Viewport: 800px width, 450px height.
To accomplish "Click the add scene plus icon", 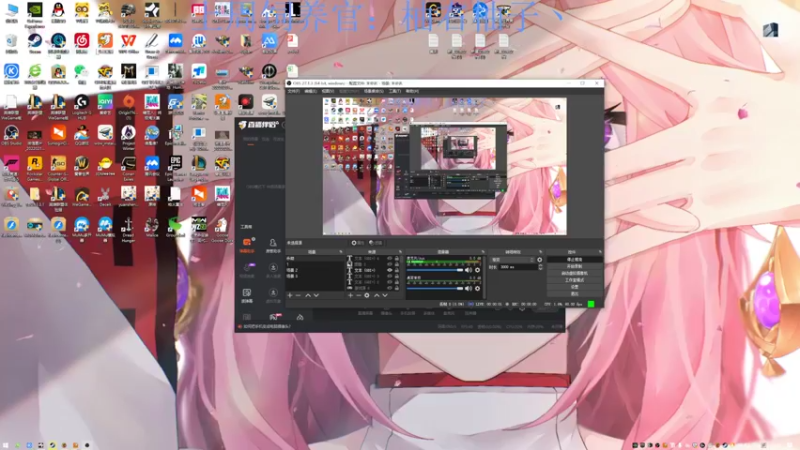I will point(290,295).
